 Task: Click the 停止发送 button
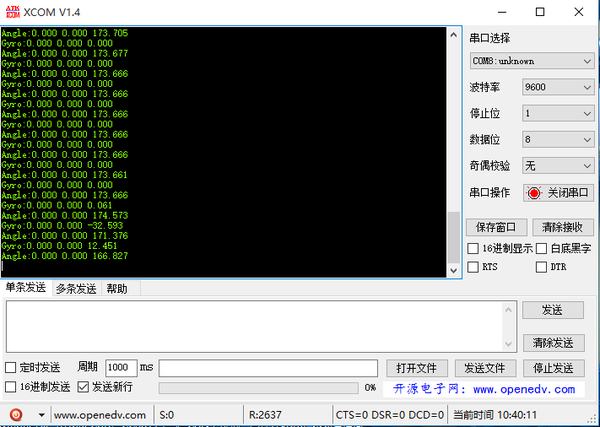click(554, 368)
